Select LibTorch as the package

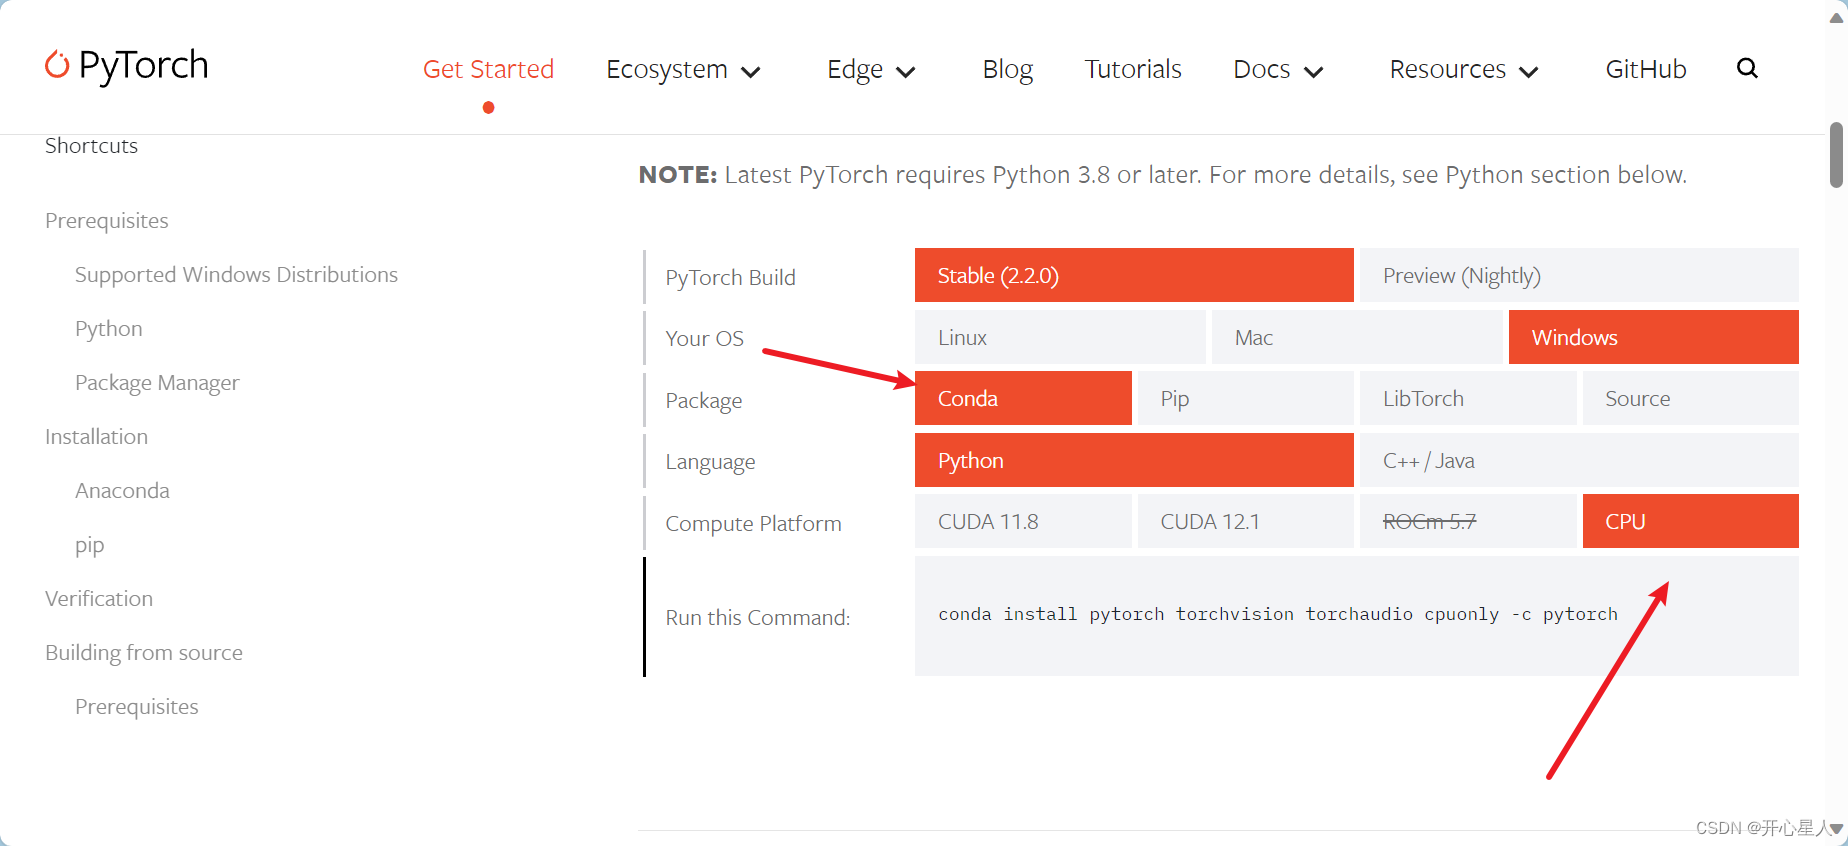click(1468, 398)
